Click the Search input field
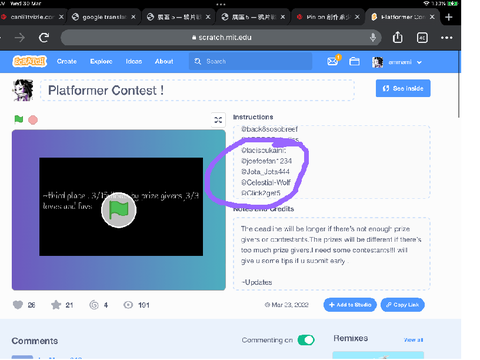The height and width of the screenshot is (360, 480). (x=251, y=61)
